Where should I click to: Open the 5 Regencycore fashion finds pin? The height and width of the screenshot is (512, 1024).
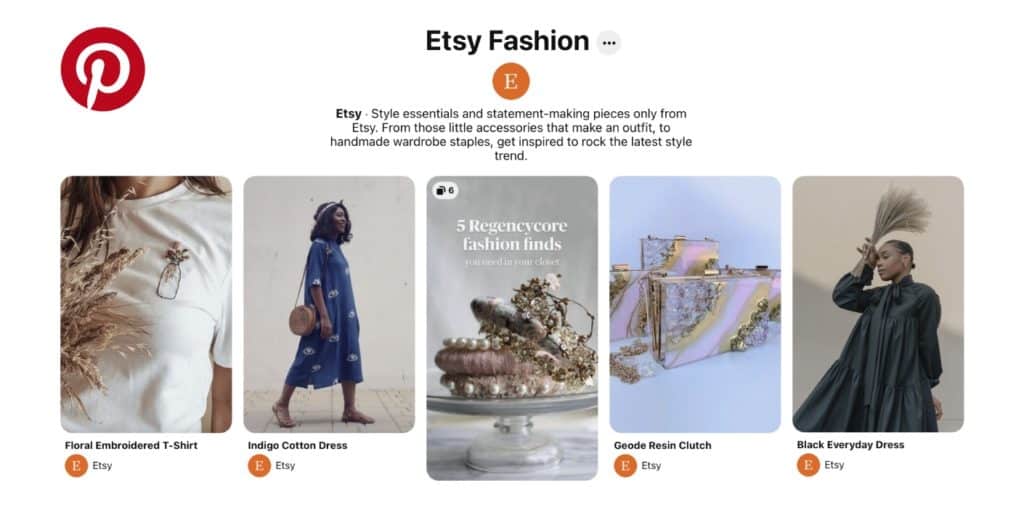coord(512,328)
